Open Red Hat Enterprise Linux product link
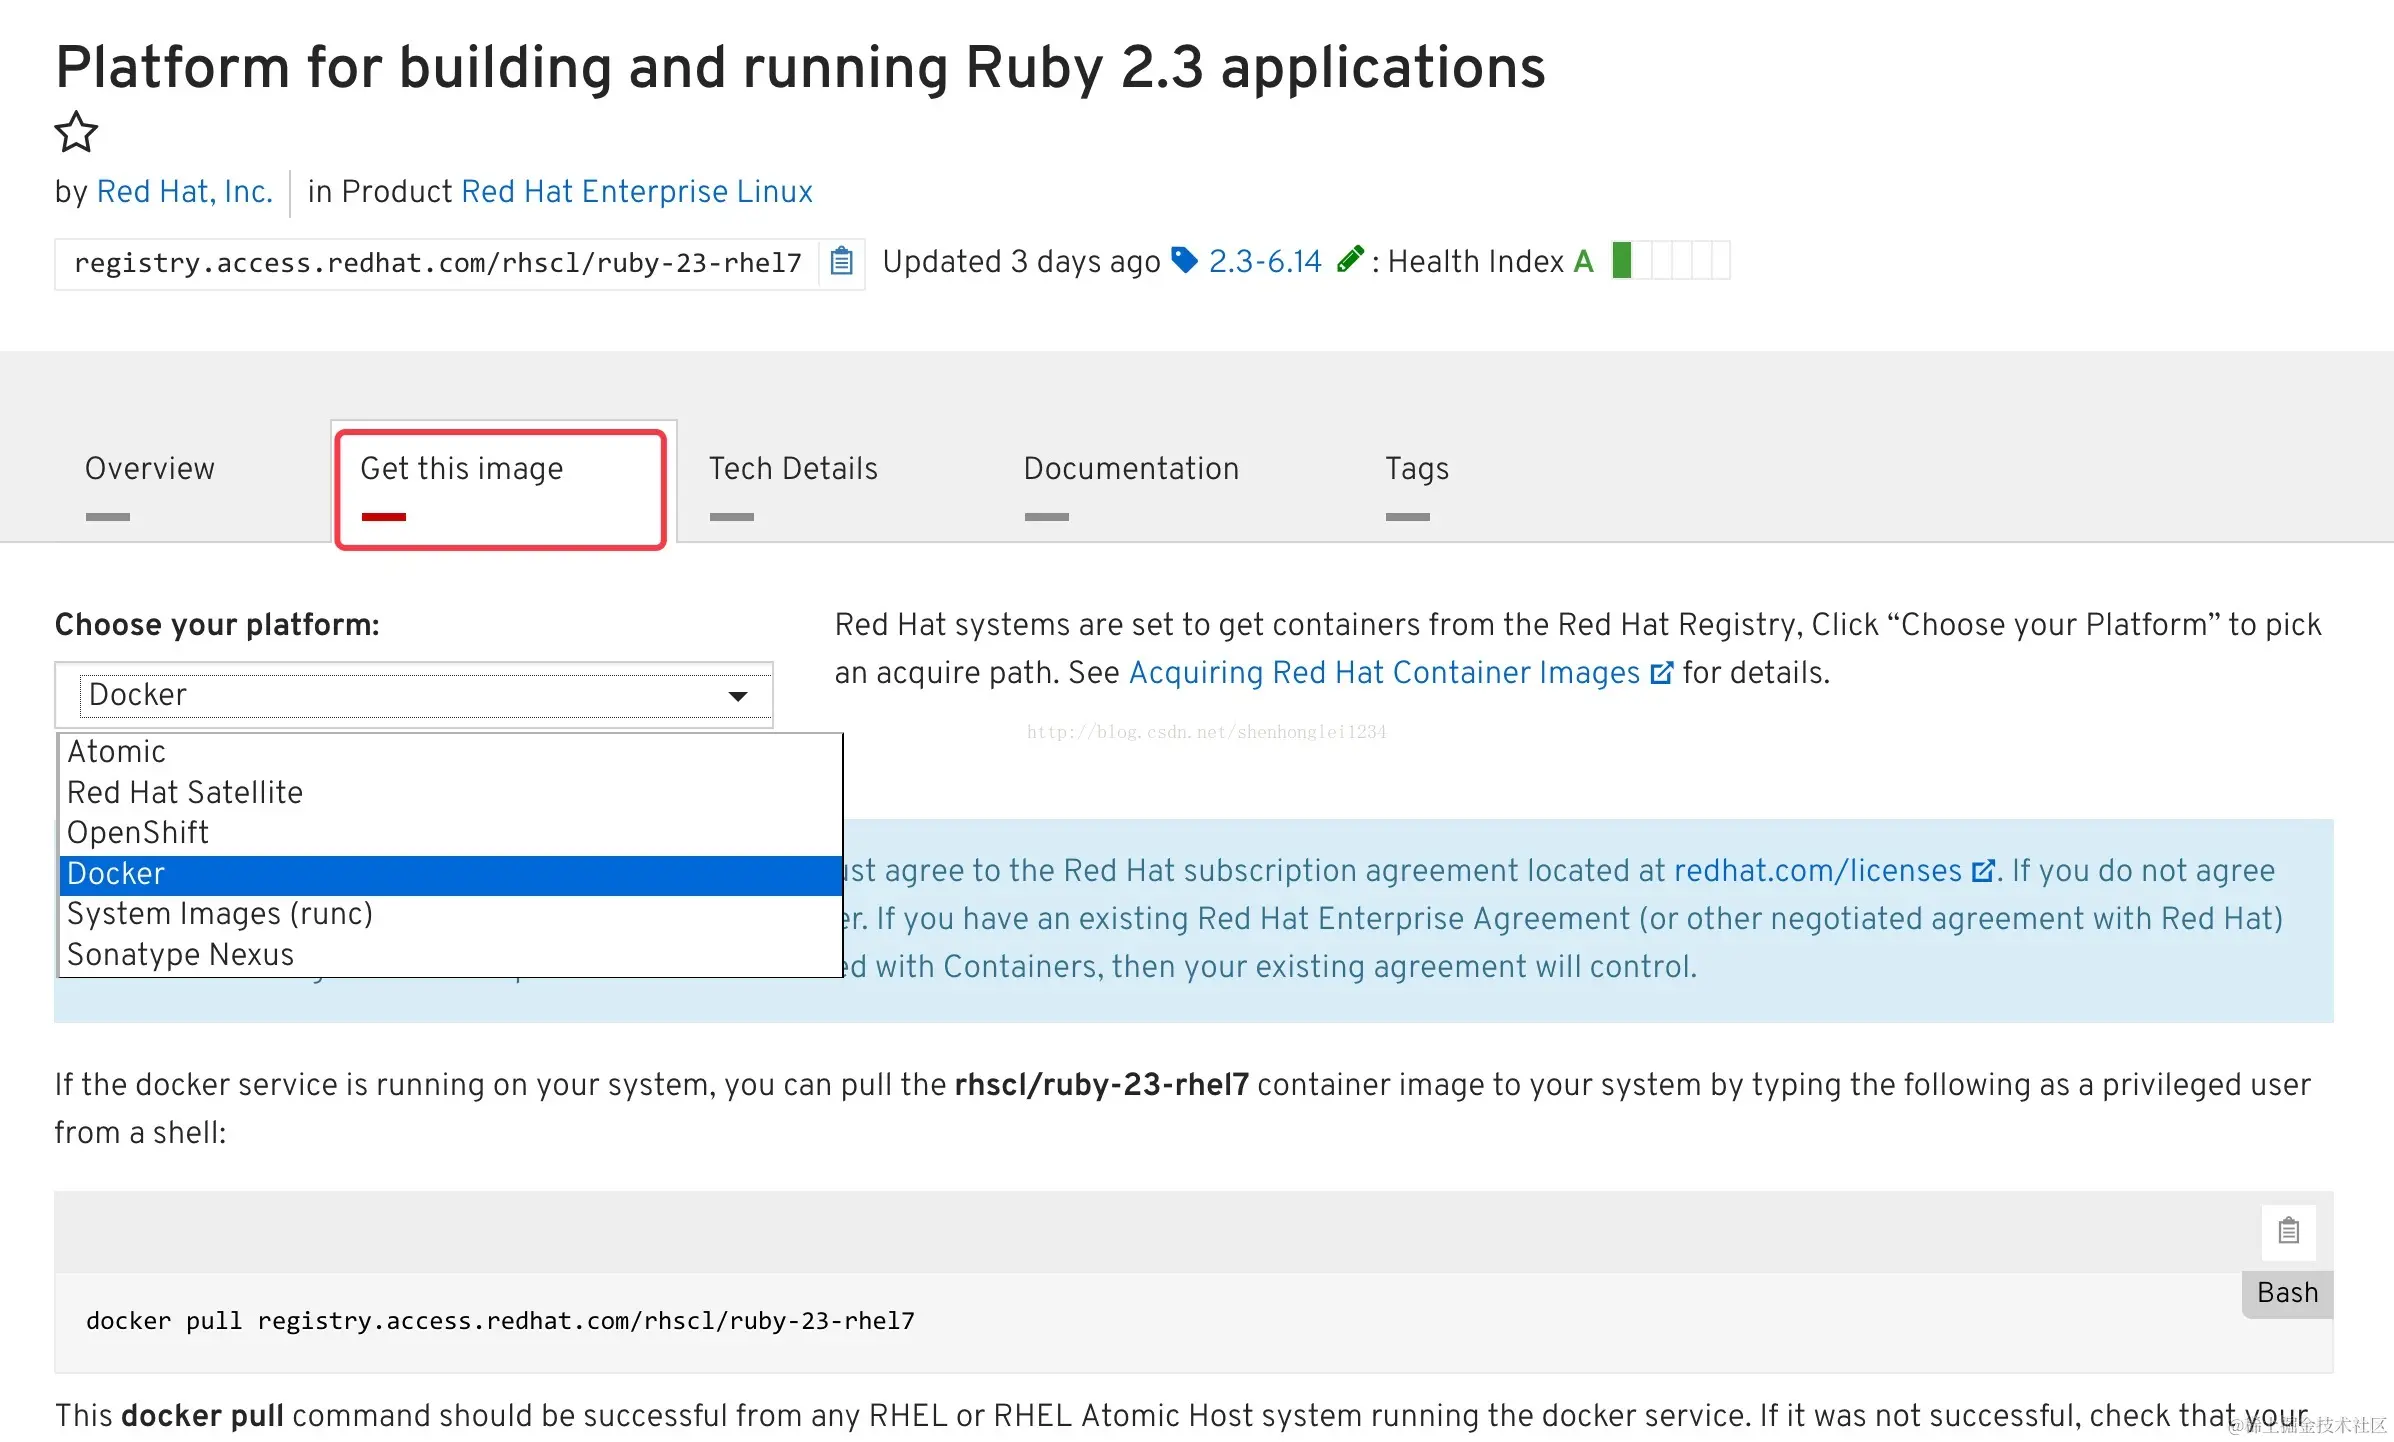Screen dimensions: 2394x1442 click(x=637, y=192)
